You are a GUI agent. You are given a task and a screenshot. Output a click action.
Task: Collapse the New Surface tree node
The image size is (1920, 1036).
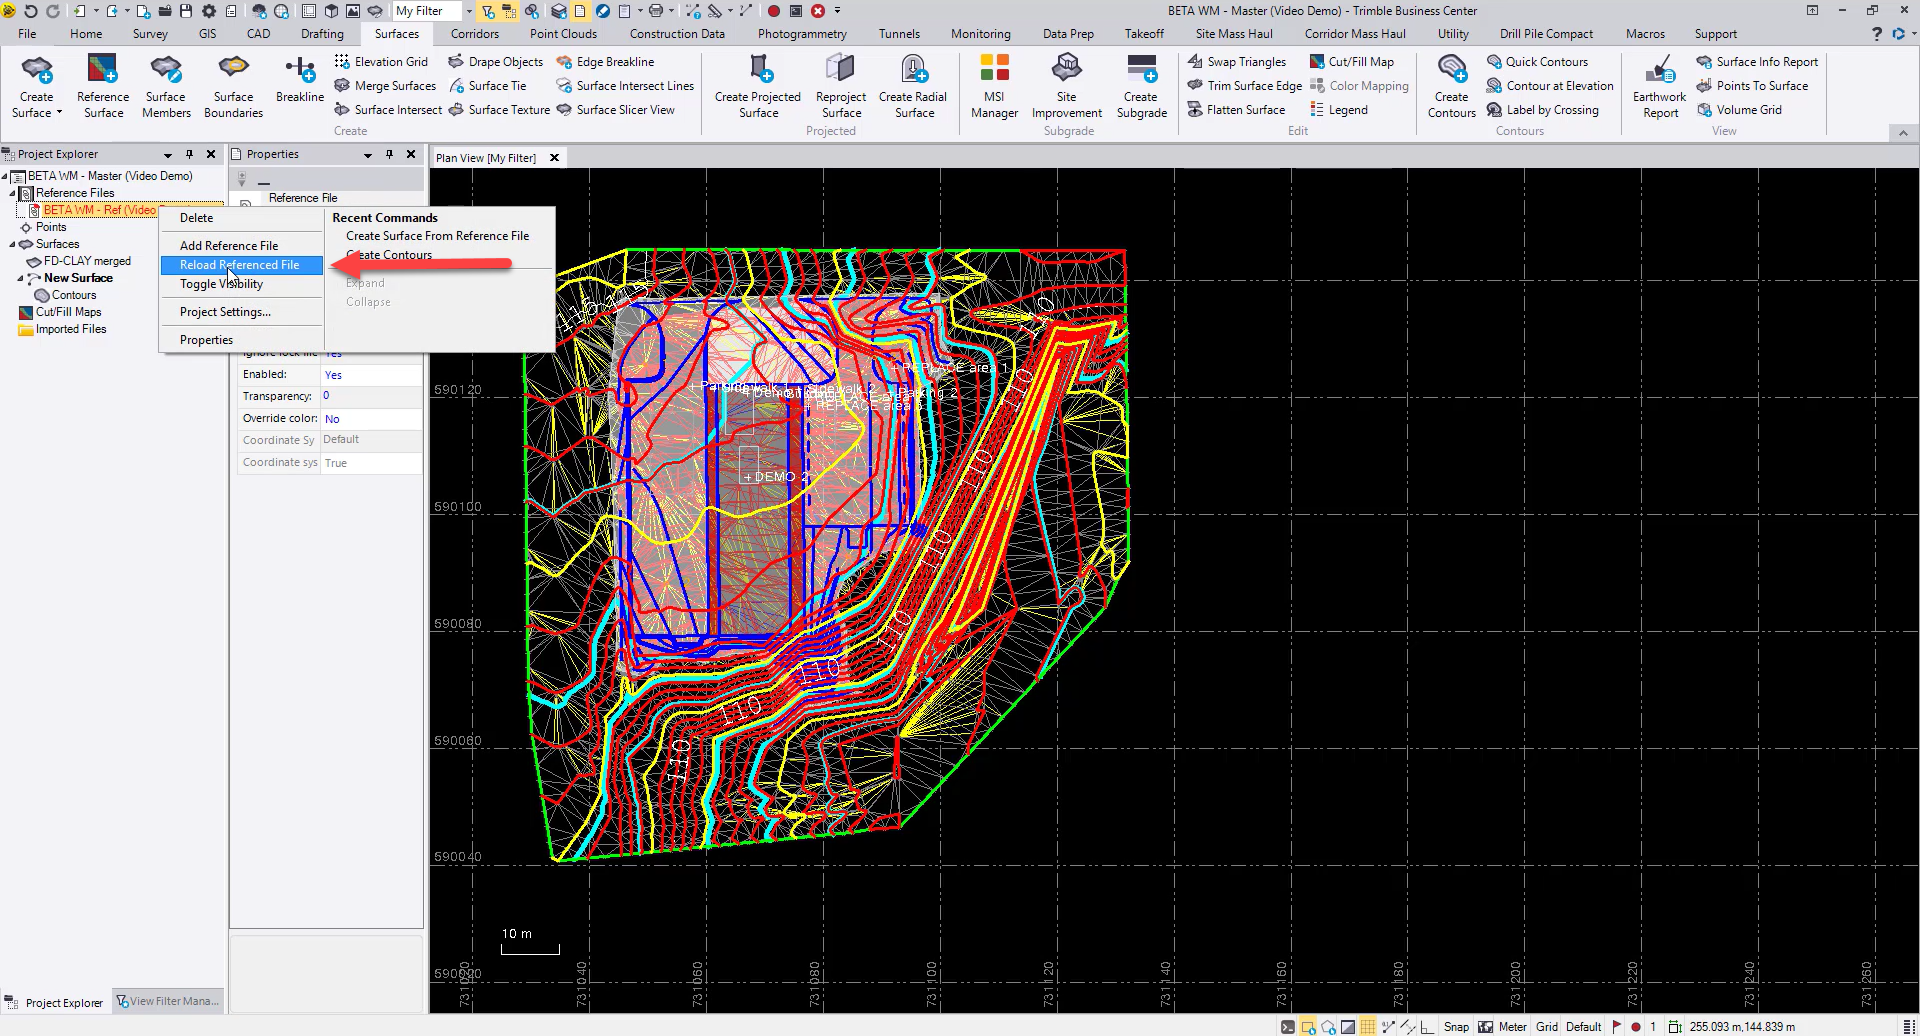pos(21,279)
